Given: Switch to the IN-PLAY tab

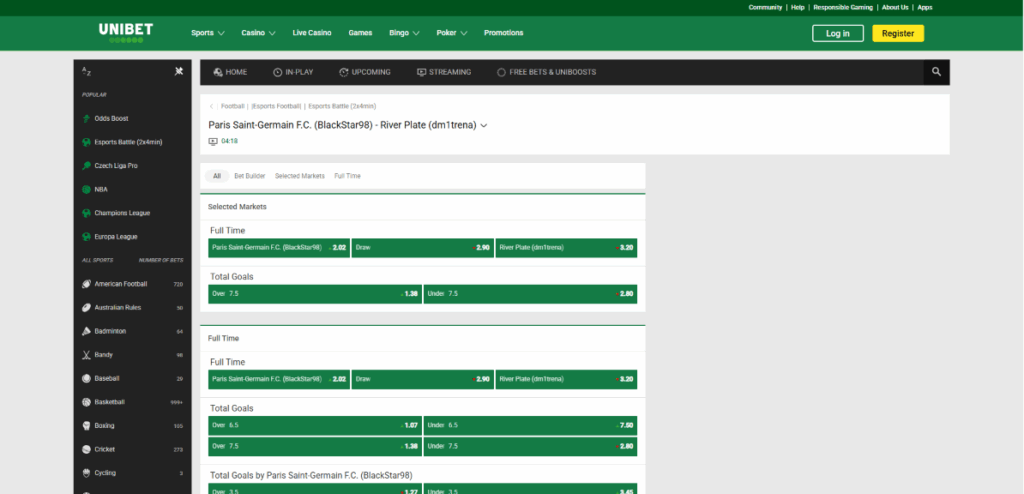Looking at the screenshot, I should [x=292, y=72].
